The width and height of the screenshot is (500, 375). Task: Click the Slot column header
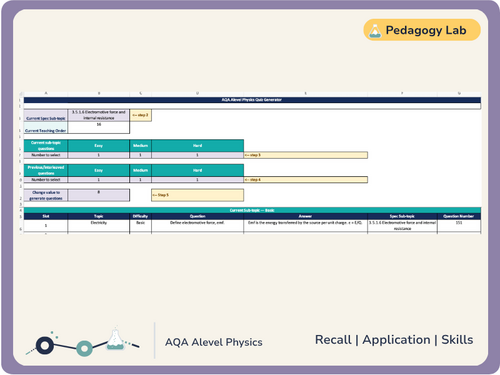46,216
